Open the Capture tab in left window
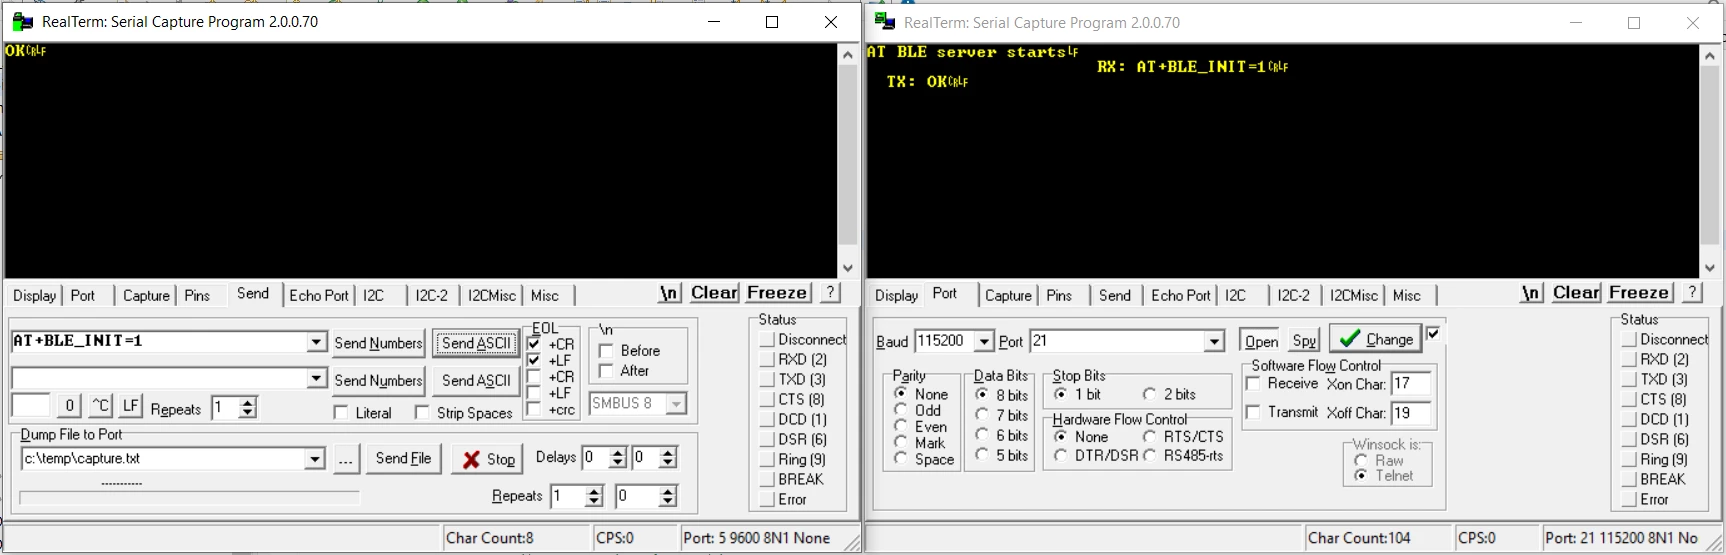This screenshot has width=1726, height=555. pos(146,296)
